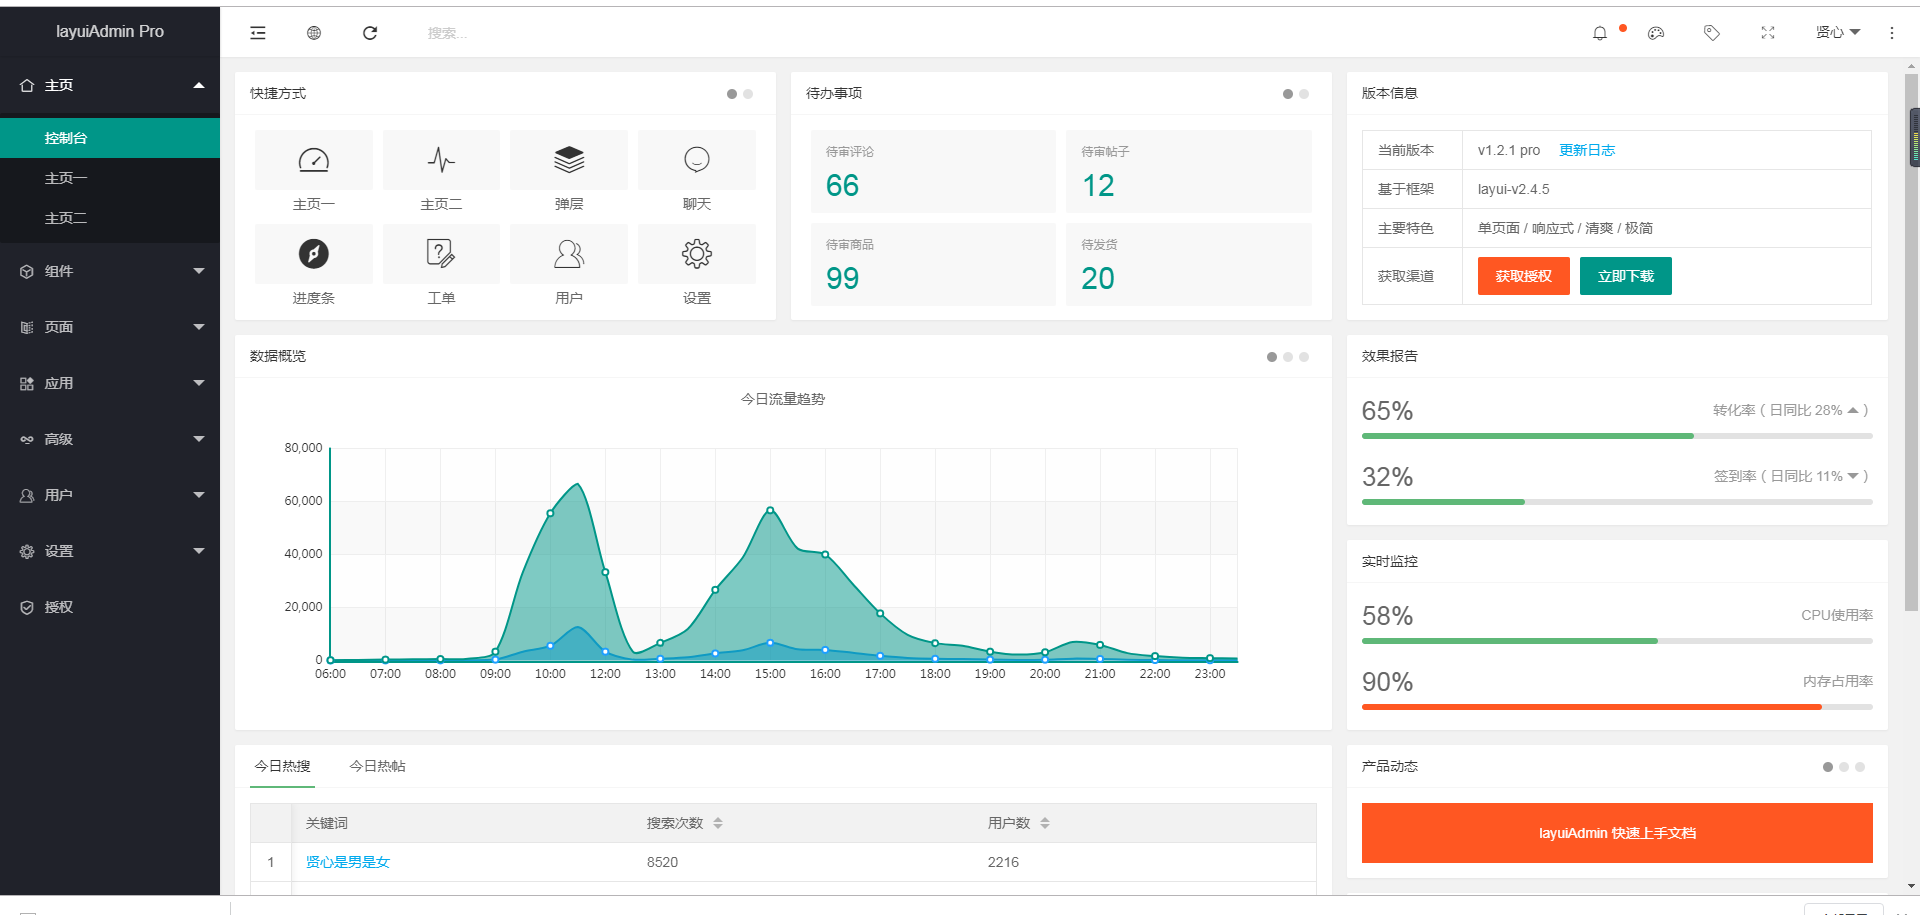This screenshot has height=915, width=1920.
Task: Open 弹层 layers shortcut icon
Action: point(569,160)
